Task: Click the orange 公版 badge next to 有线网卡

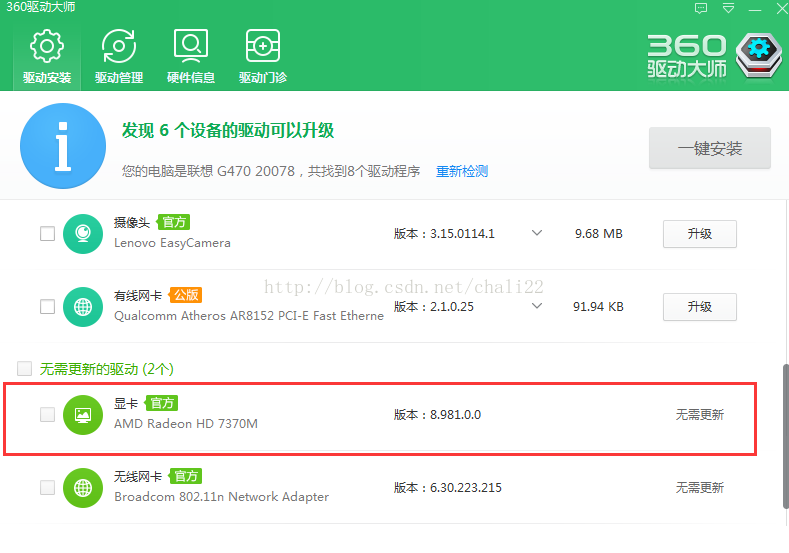Action: pyautogui.click(x=186, y=295)
